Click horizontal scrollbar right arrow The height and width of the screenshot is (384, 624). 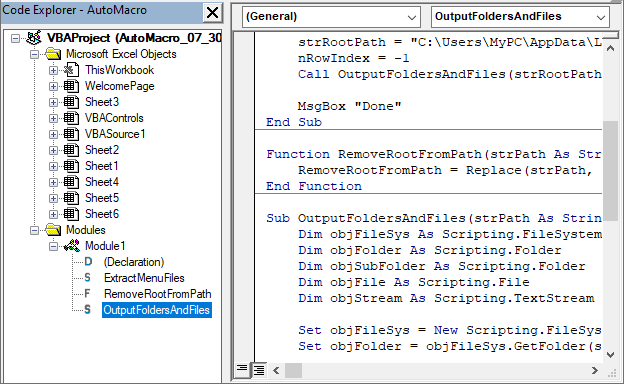595,370
